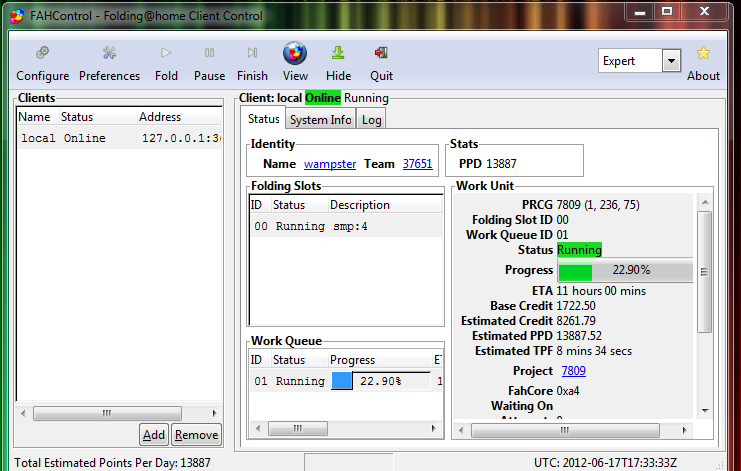Click the Quit exit icon
741x471 pixels.
click(x=381, y=53)
